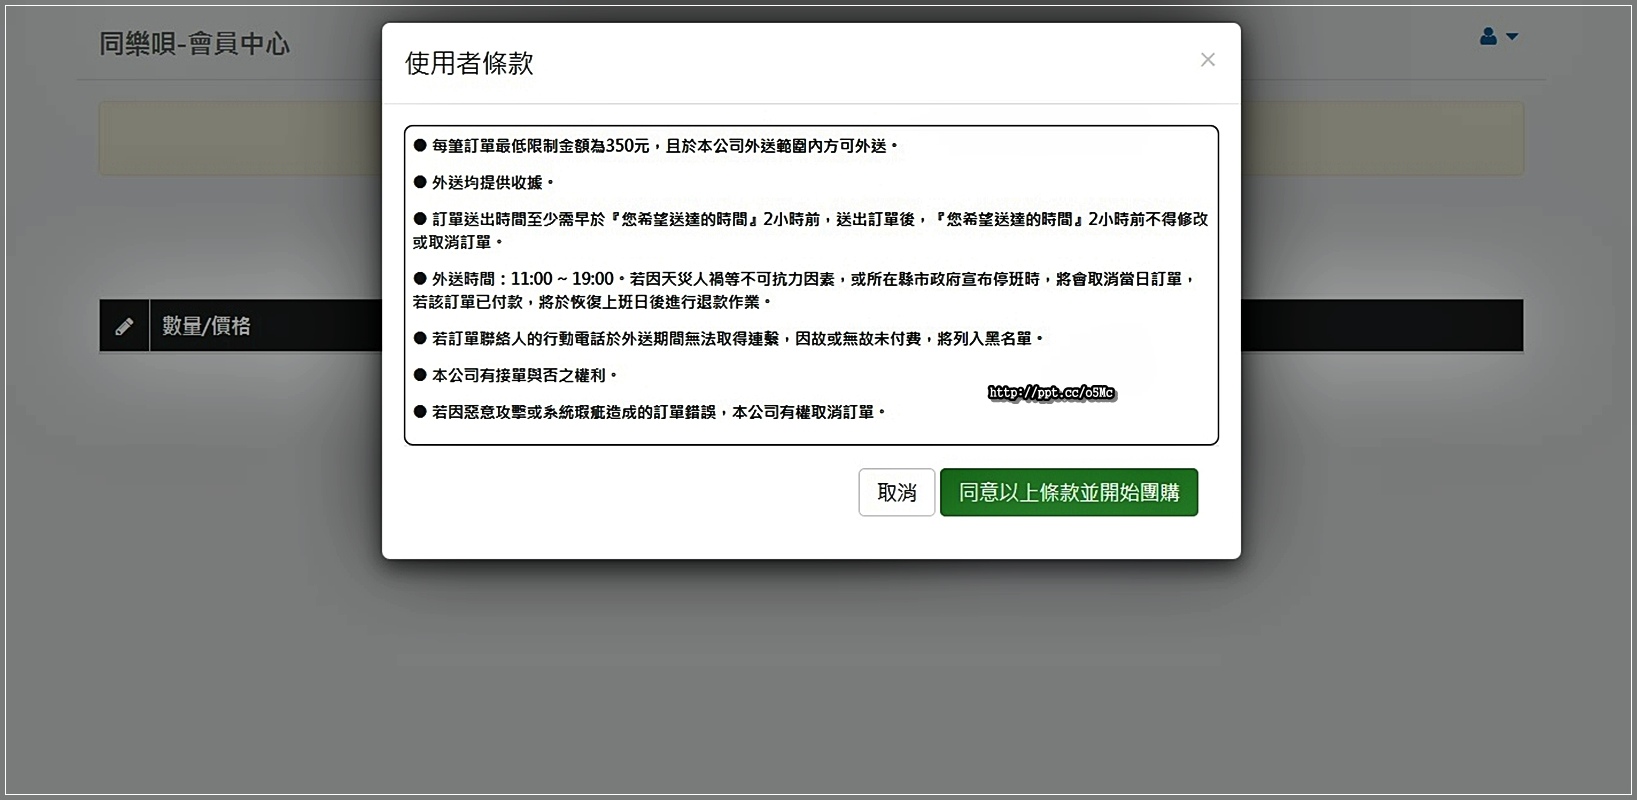Image resolution: width=1637 pixels, height=800 pixels.
Task: Click the pencil edit icon
Action: (x=124, y=326)
